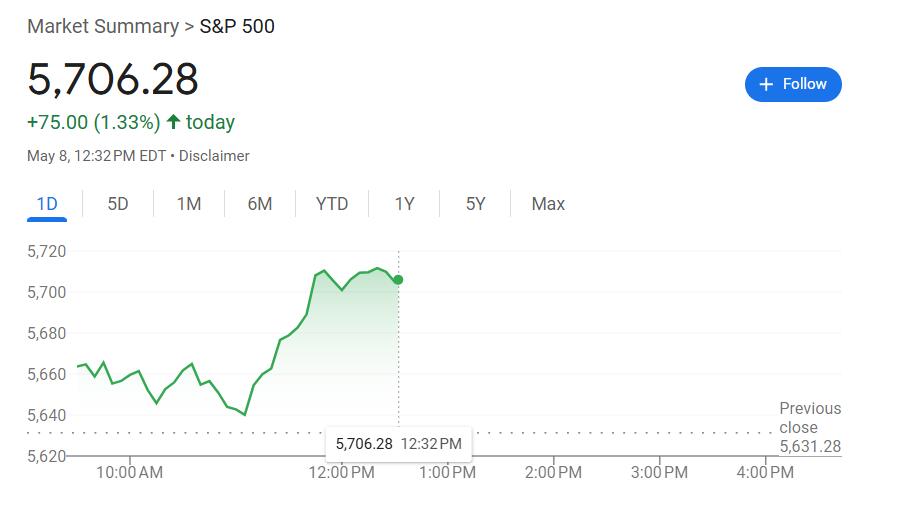Click the green up arrow icon beside today
This screenshot has width=905, height=507.
pos(173,122)
